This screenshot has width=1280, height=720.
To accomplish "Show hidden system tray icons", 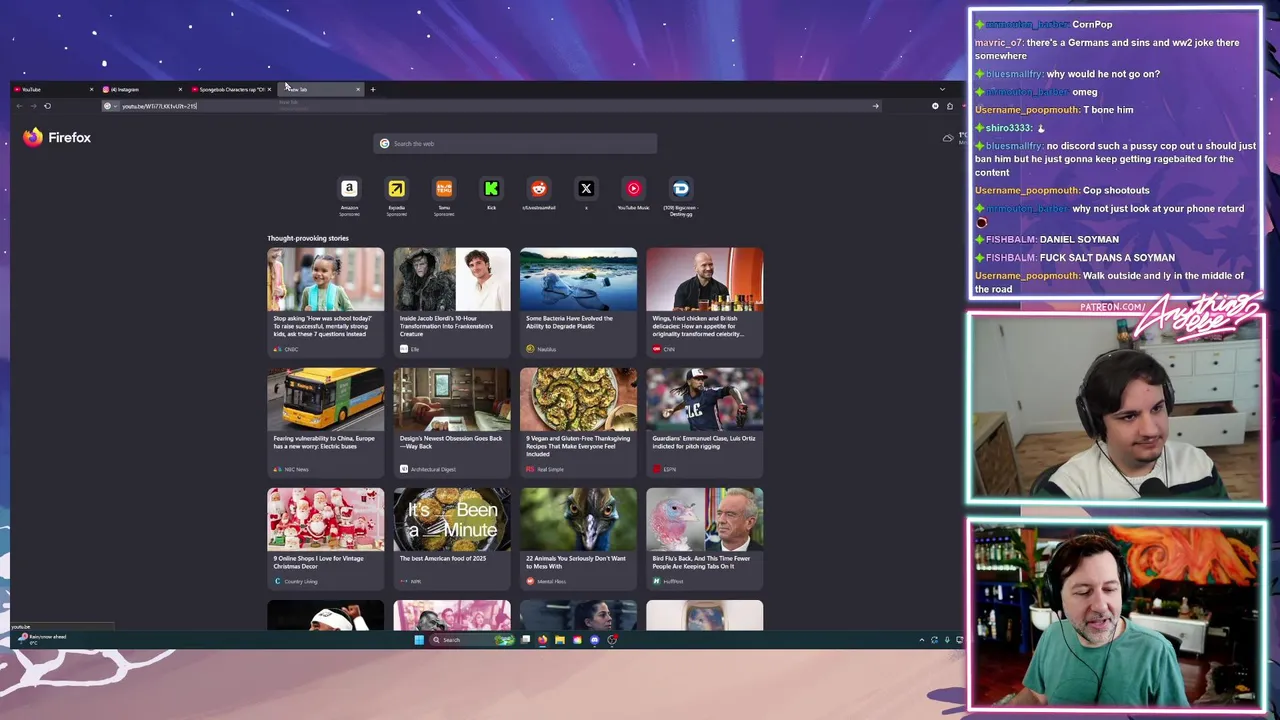I will [x=921, y=640].
